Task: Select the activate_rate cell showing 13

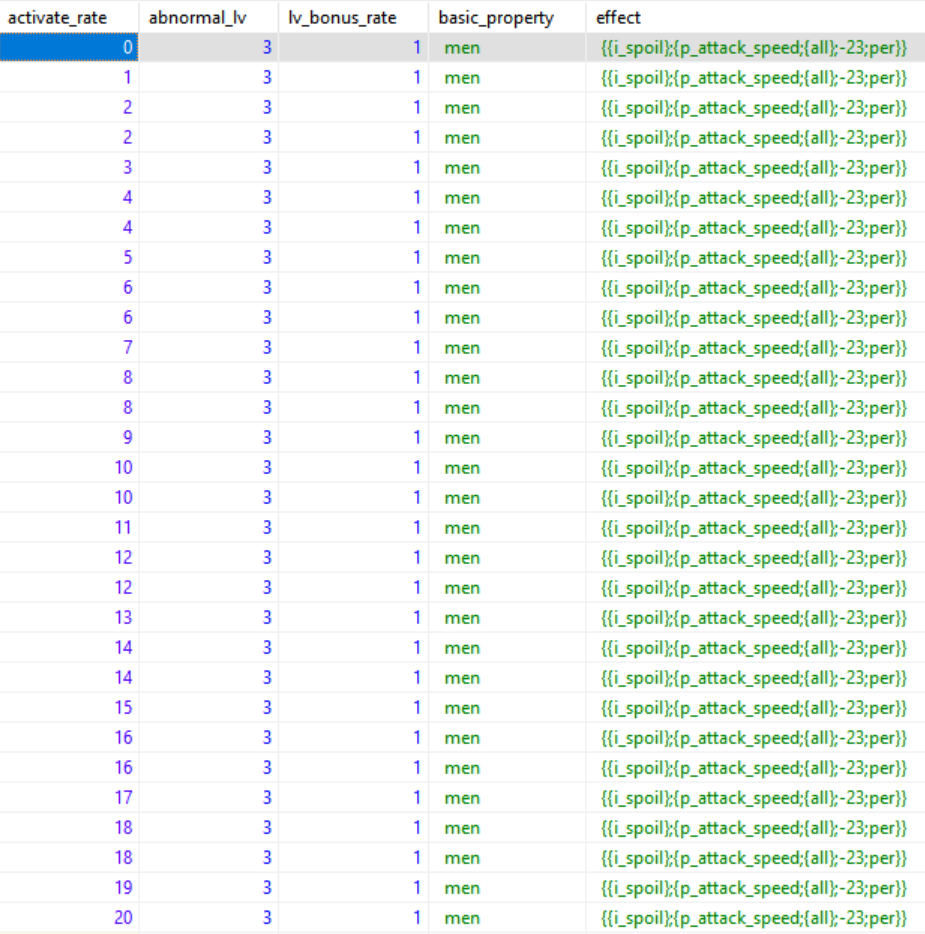Action: (x=69, y=617)
